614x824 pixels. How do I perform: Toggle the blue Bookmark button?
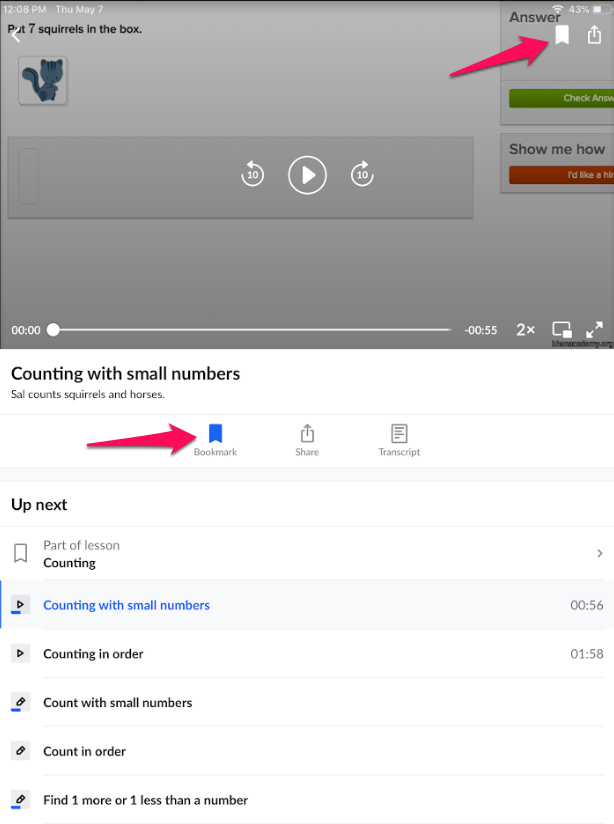[x=216, y=440]
